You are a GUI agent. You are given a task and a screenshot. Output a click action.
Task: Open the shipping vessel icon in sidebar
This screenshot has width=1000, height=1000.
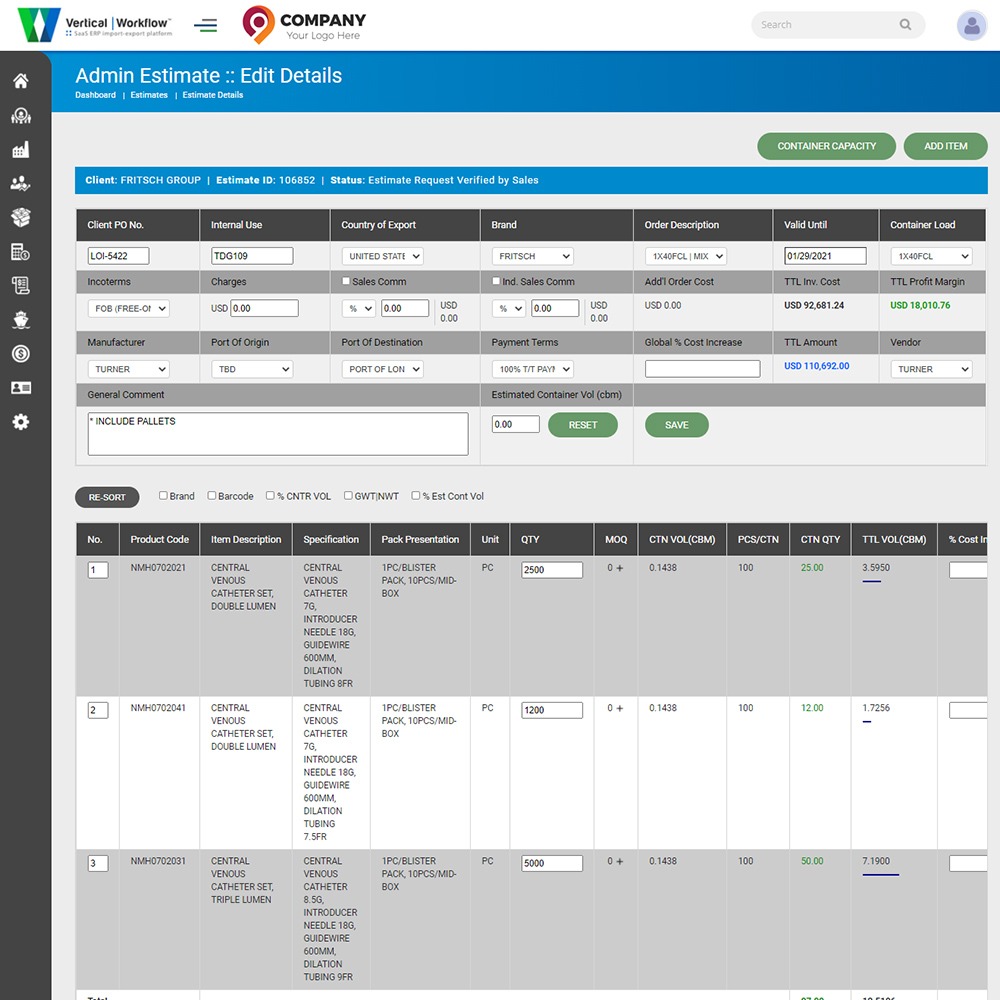point(21,319)
